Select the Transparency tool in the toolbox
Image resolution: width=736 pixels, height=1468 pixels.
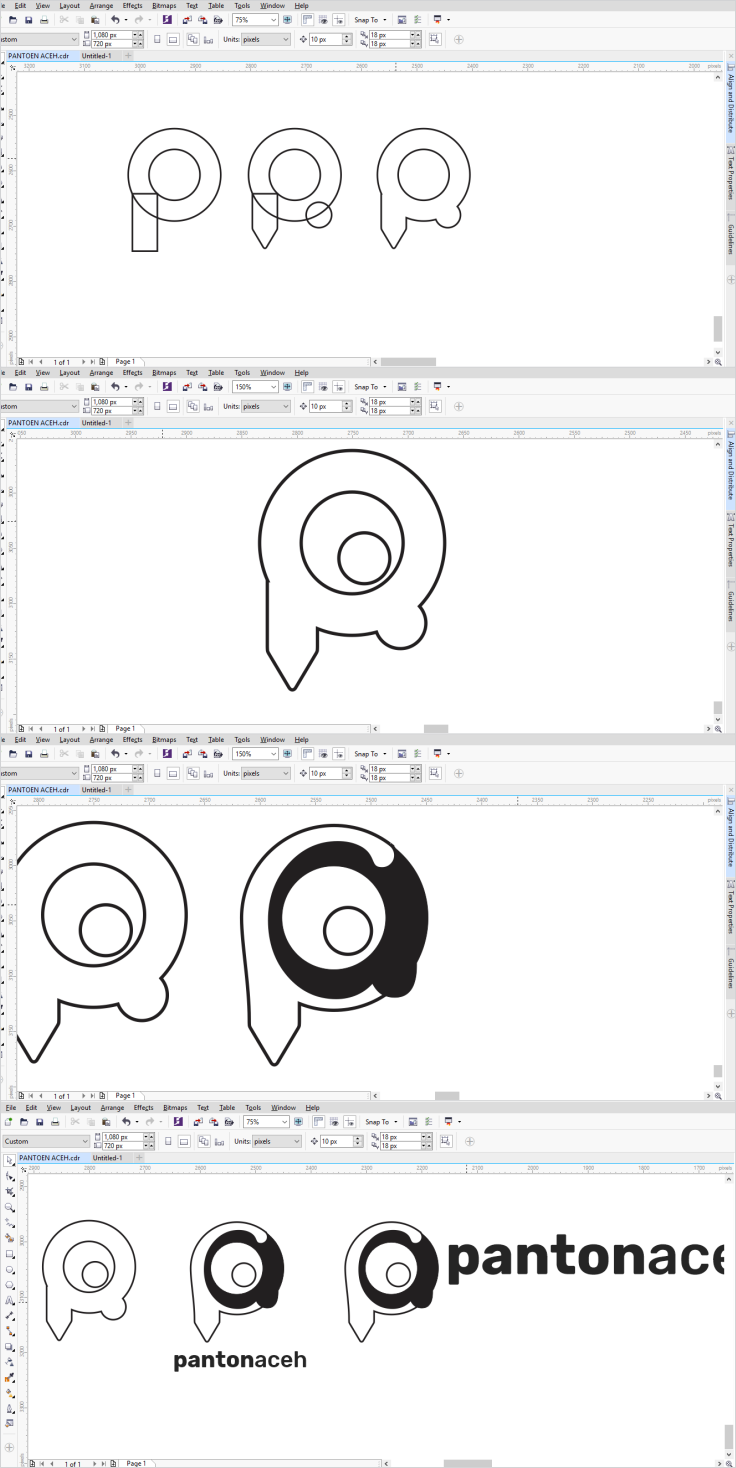[9, 1361]
